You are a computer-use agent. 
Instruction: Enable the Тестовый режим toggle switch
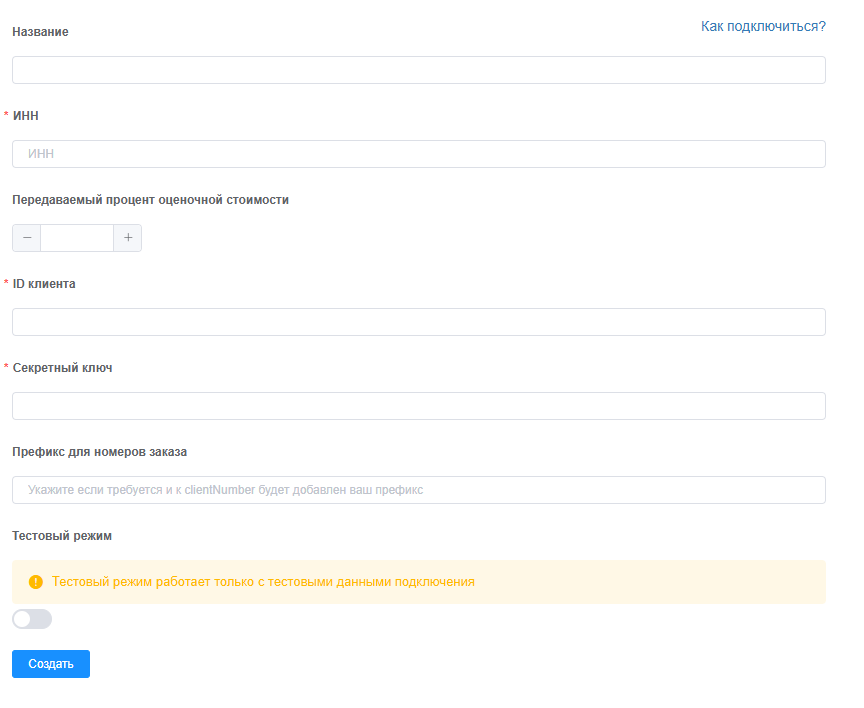(x=32, y=620)
